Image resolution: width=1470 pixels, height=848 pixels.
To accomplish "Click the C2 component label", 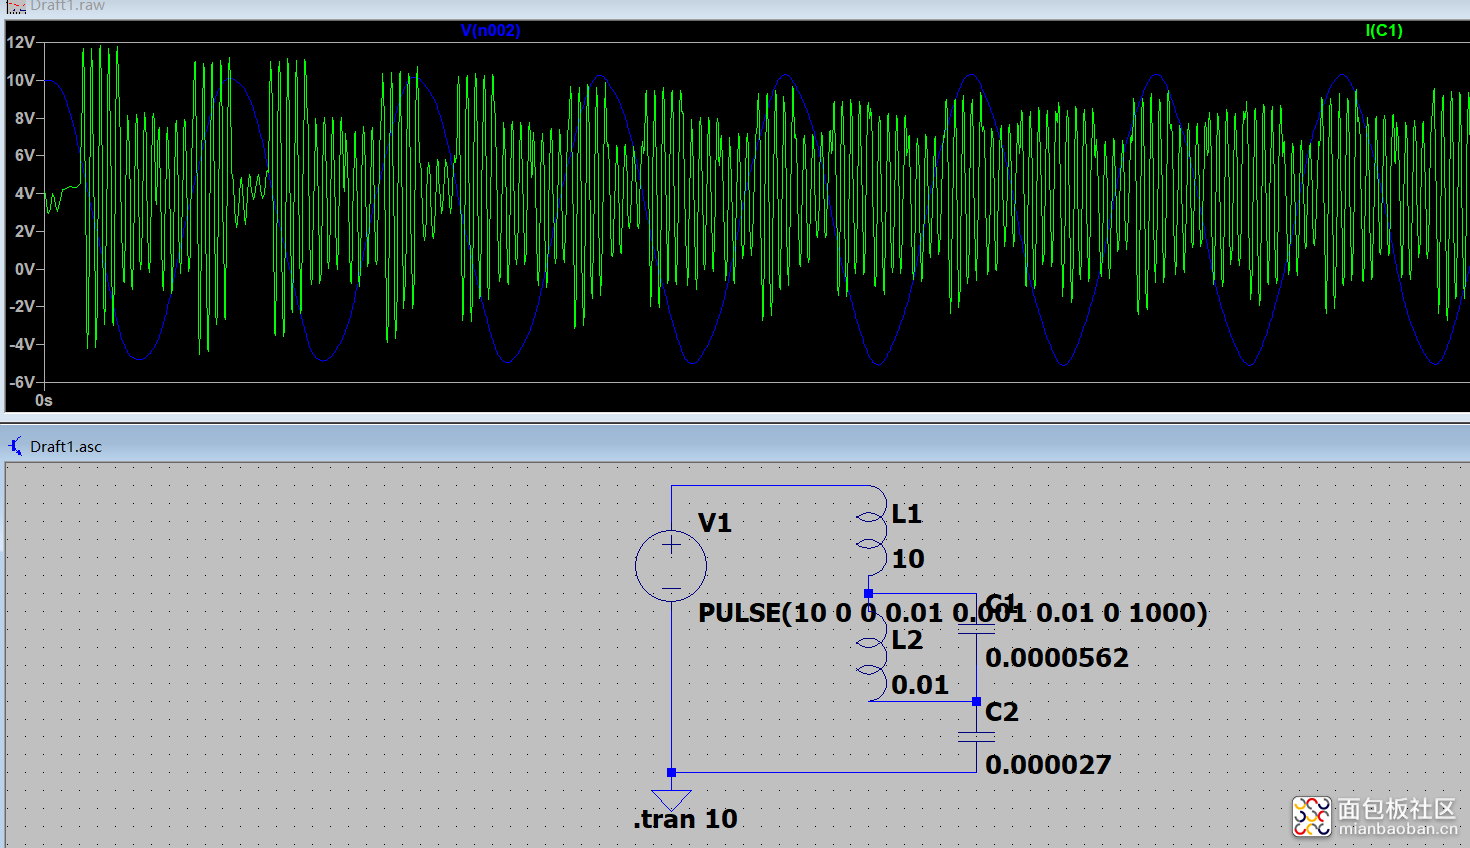I will (x=1002, y=712).
